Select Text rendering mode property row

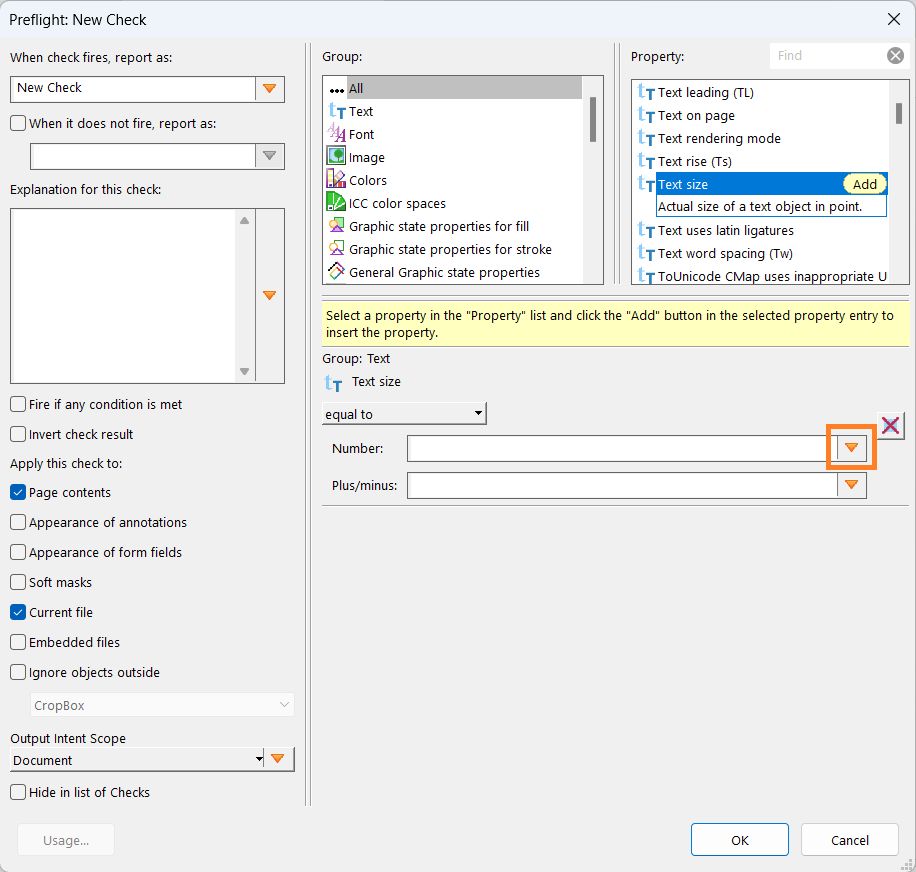[x=762, y=138]
